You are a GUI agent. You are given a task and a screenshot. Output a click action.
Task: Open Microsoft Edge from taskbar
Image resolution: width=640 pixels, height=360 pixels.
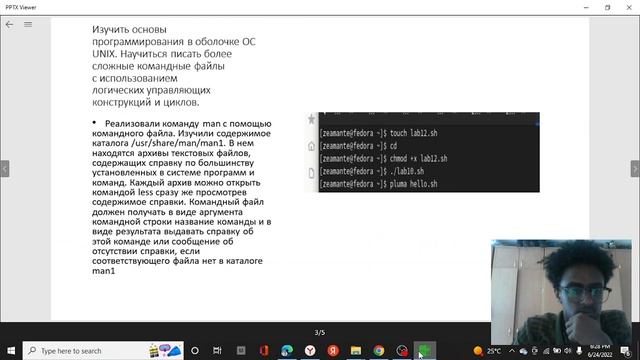[x=287, y=351]
